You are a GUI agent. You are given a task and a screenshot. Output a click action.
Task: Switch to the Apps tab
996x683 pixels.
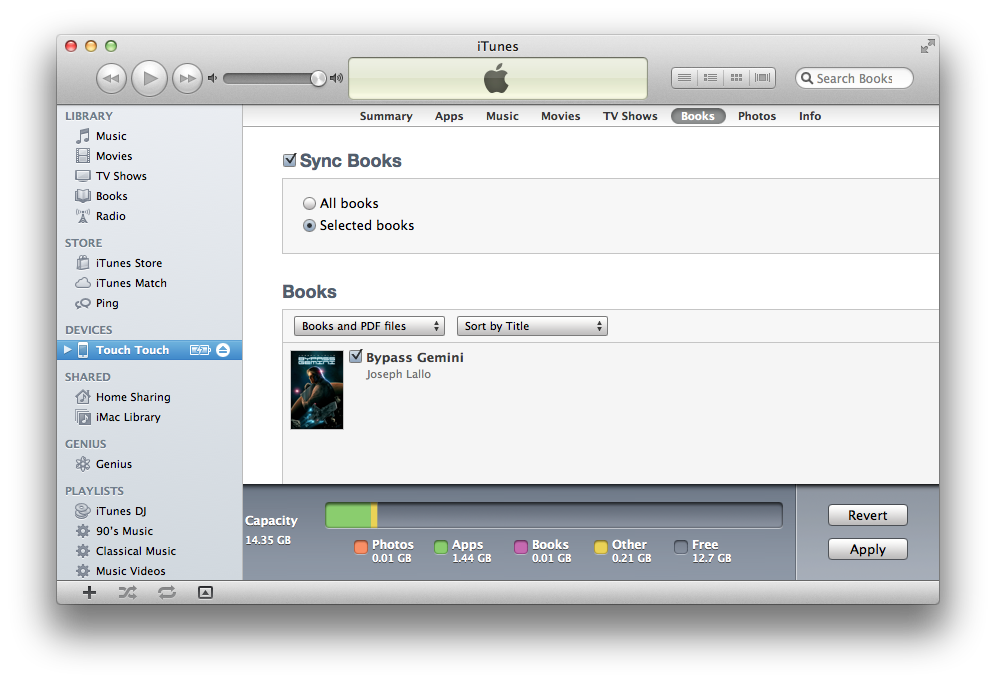449,116
